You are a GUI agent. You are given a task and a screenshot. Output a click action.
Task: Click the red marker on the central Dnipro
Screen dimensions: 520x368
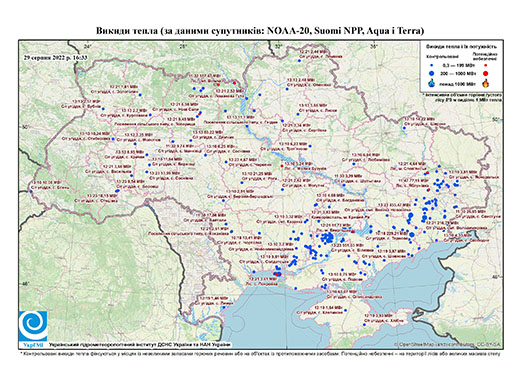coord(282,166)
